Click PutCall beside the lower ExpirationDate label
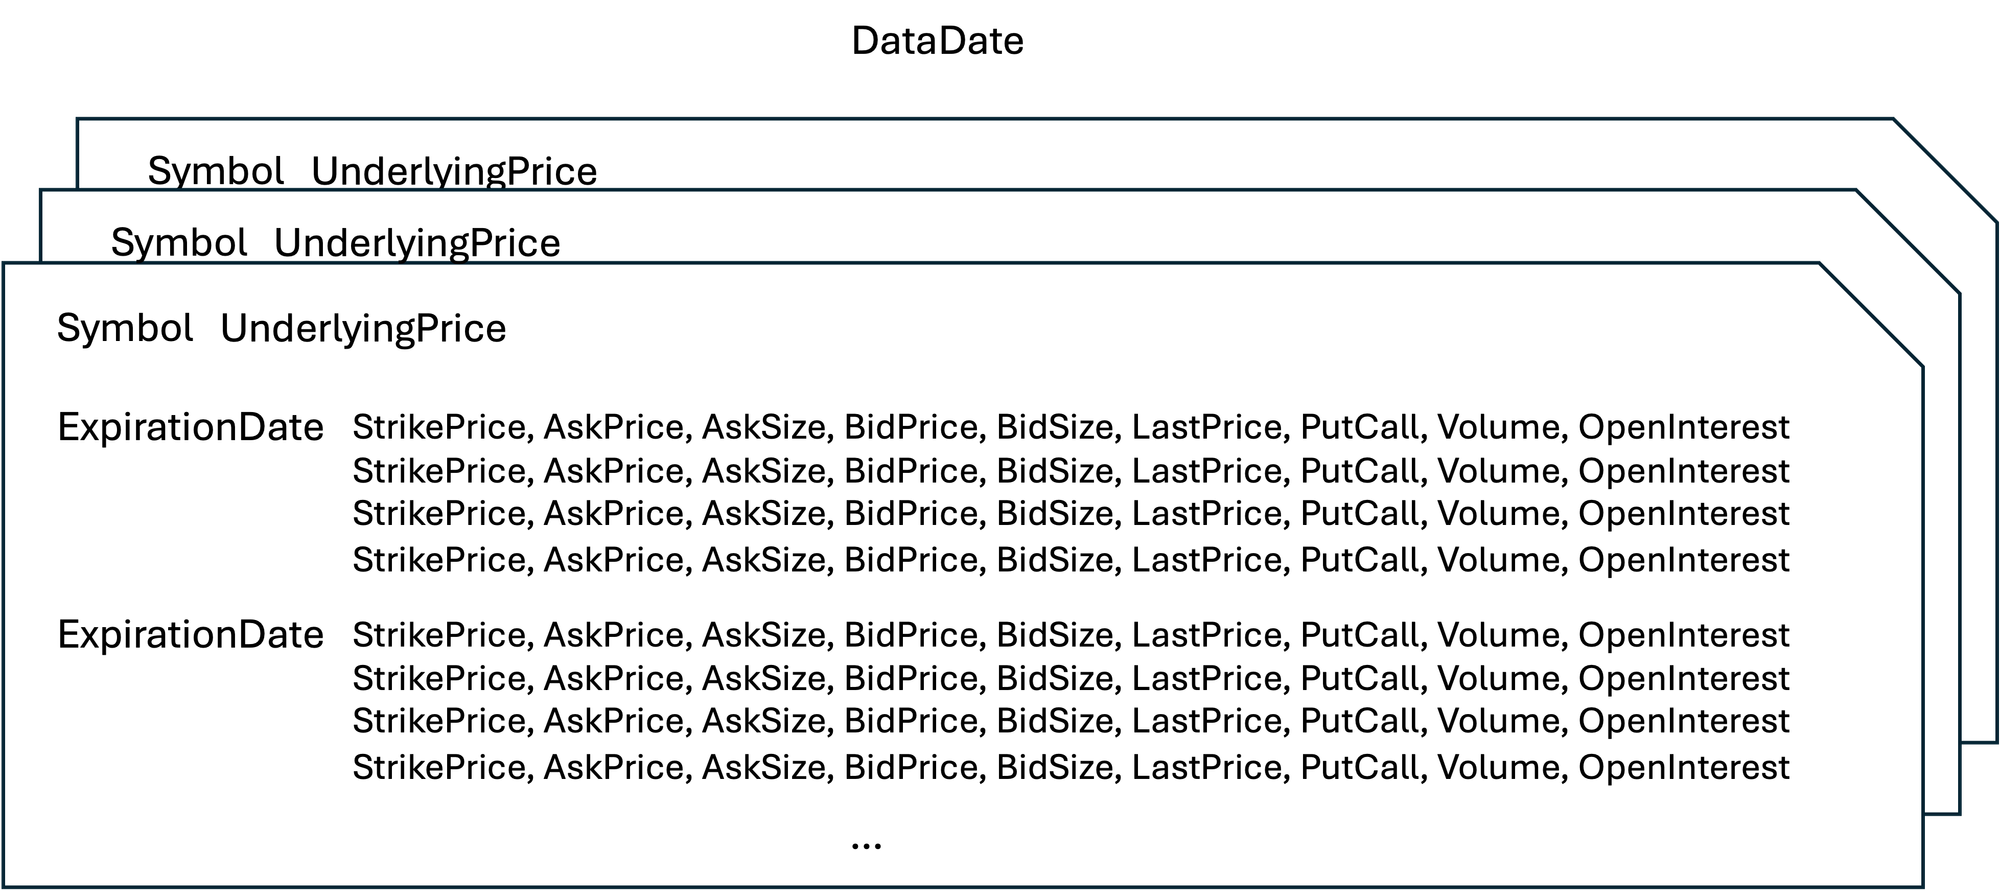Viewport: 2000px width, 890px height. coord(1360,635)
